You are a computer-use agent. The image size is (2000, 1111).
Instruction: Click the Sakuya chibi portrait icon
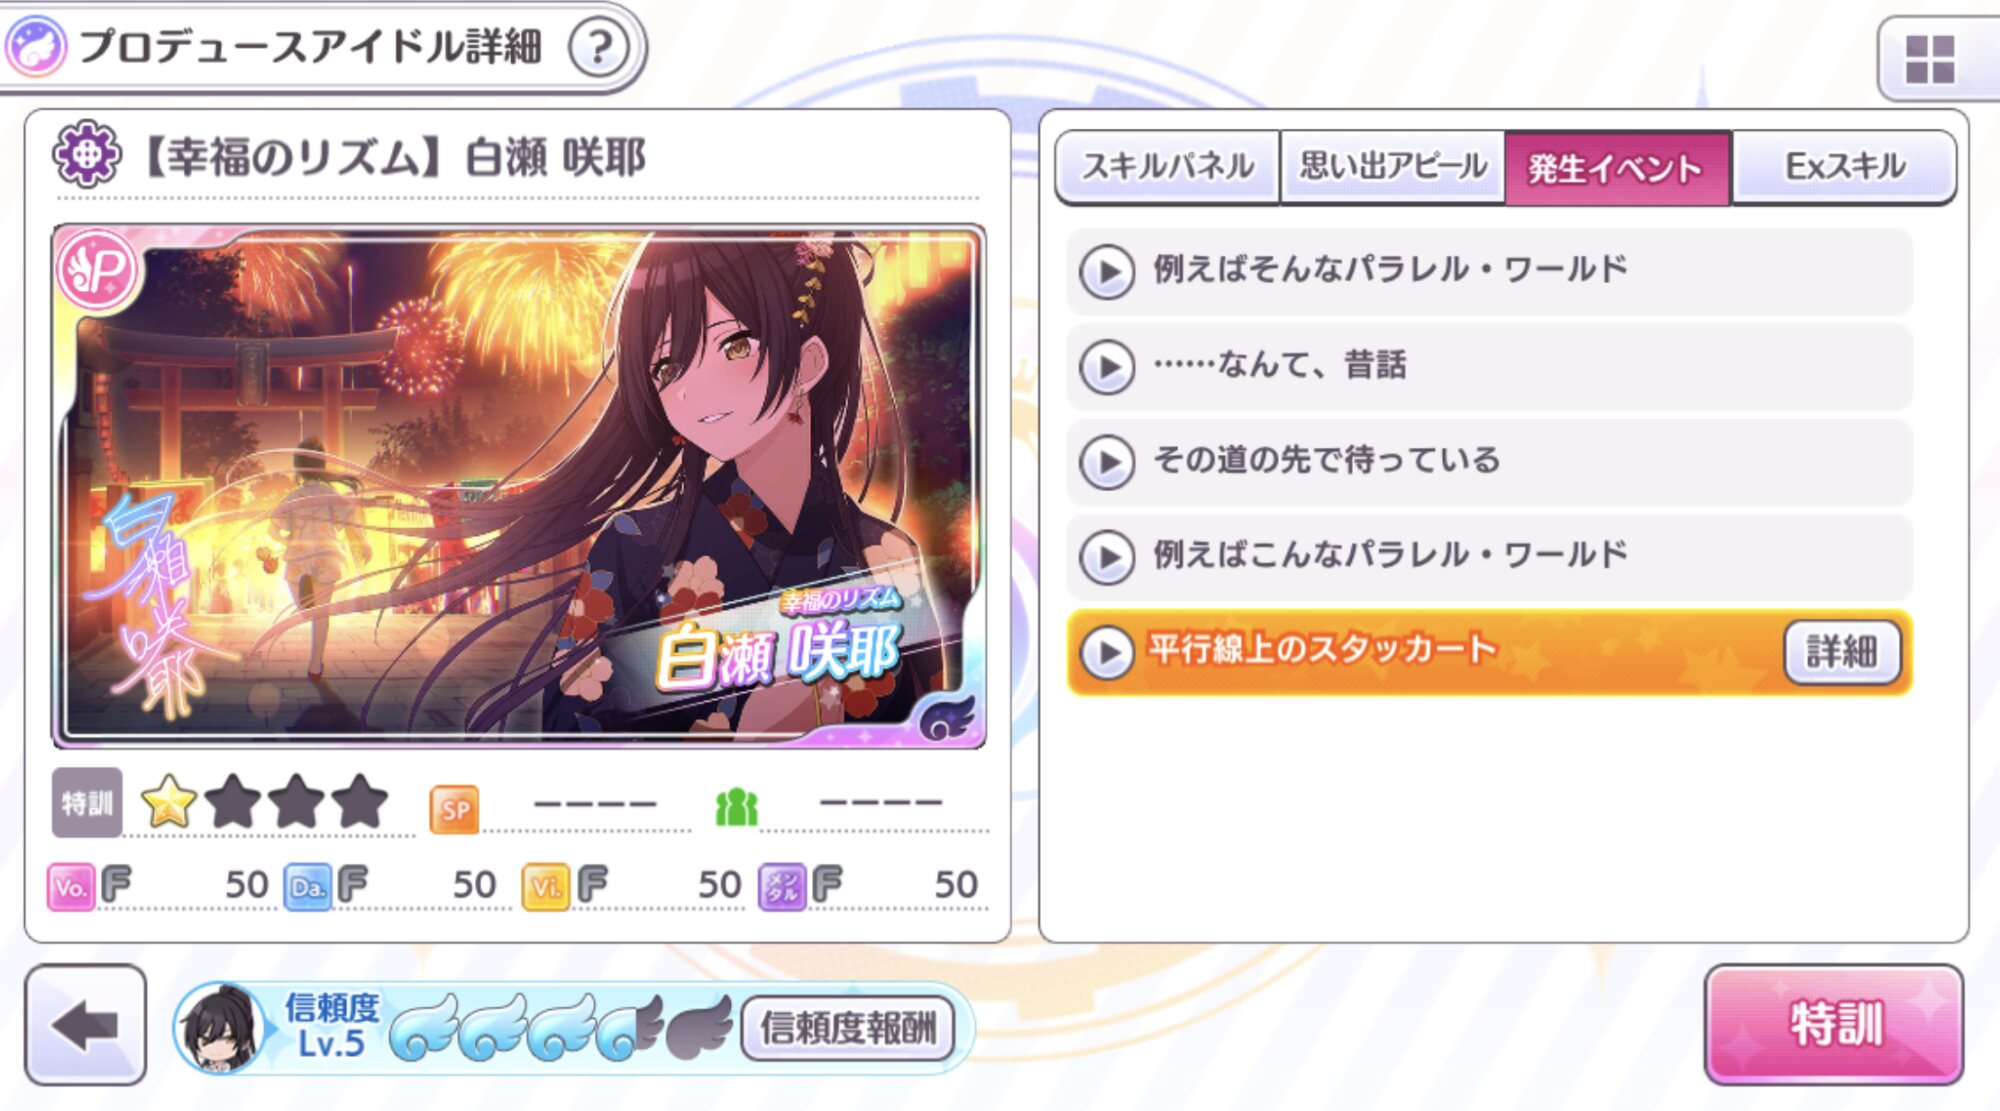(220, 1027)
